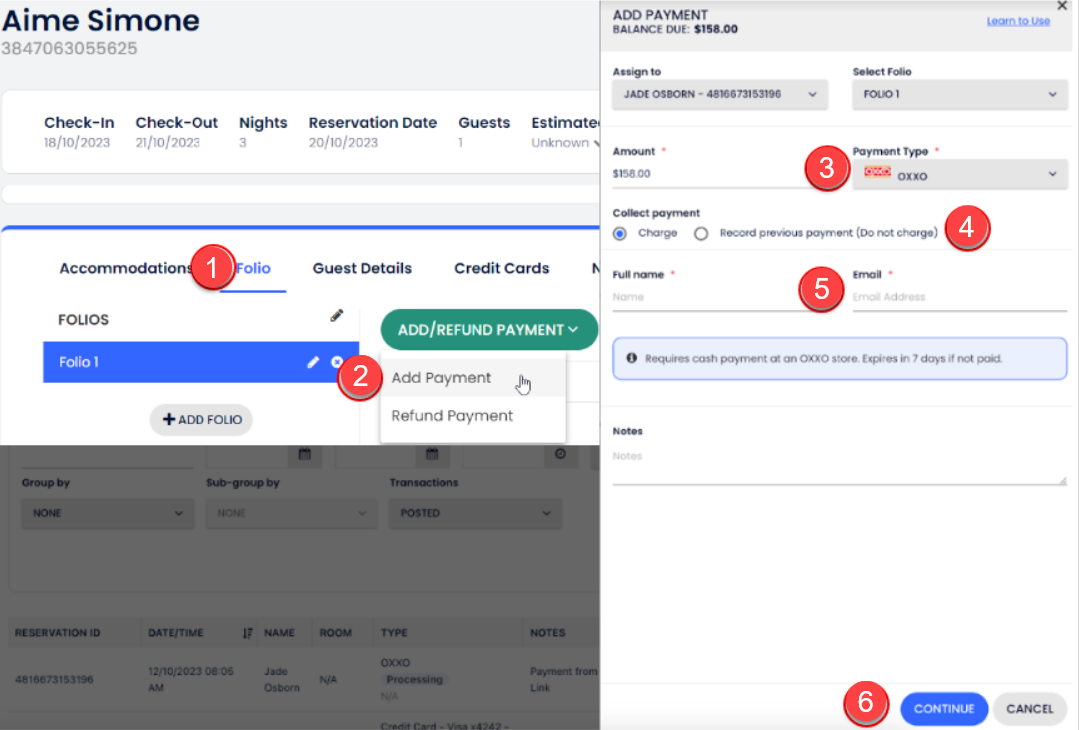Click the sort icon on DATE/TIME column header

248,633
